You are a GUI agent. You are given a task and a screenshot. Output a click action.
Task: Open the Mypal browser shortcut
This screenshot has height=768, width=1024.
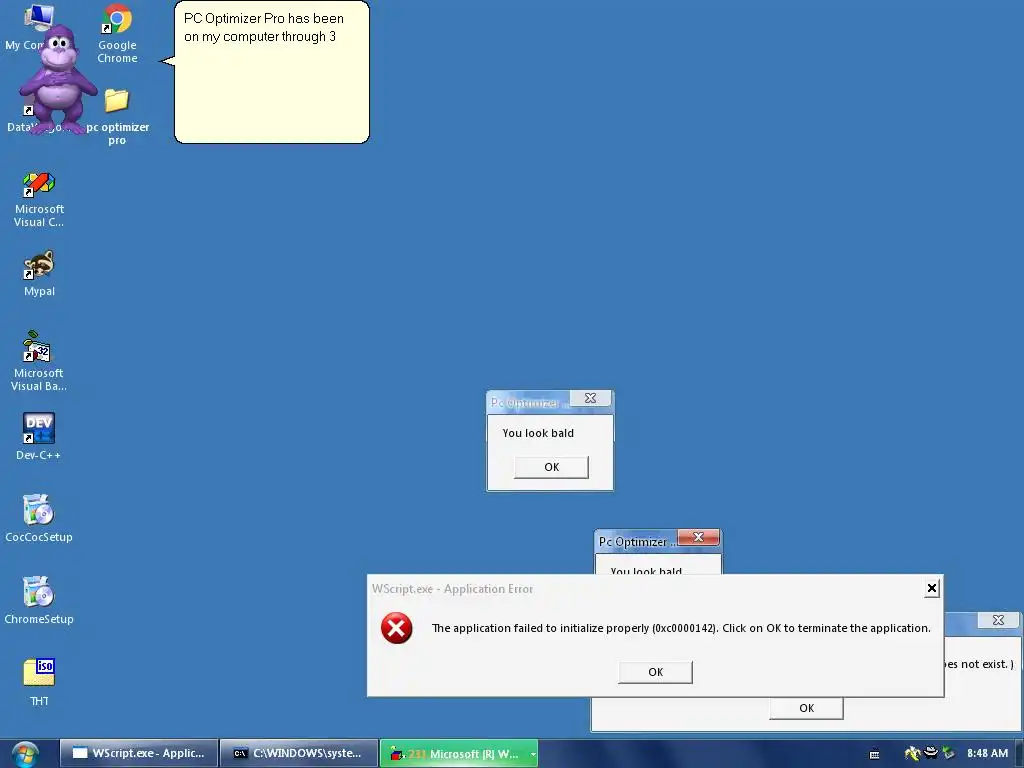[39, 273]
